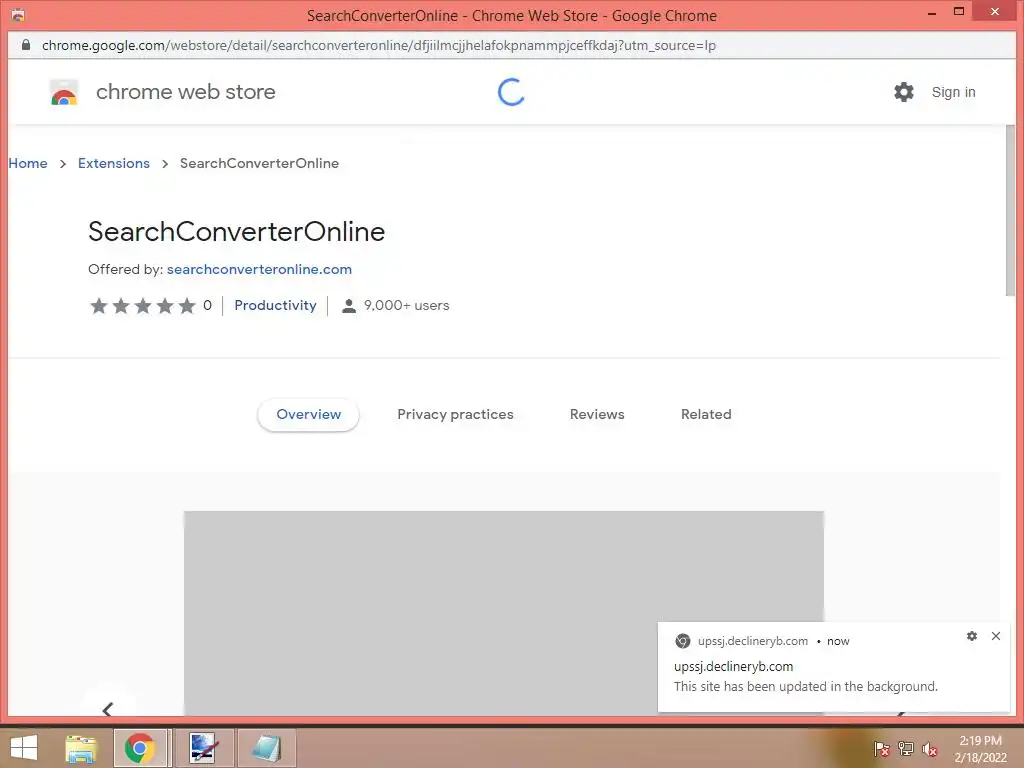The width and height of the screenshot is (1024, 768).
Task: Open the Windows Start button
Action: pos(24,748)
